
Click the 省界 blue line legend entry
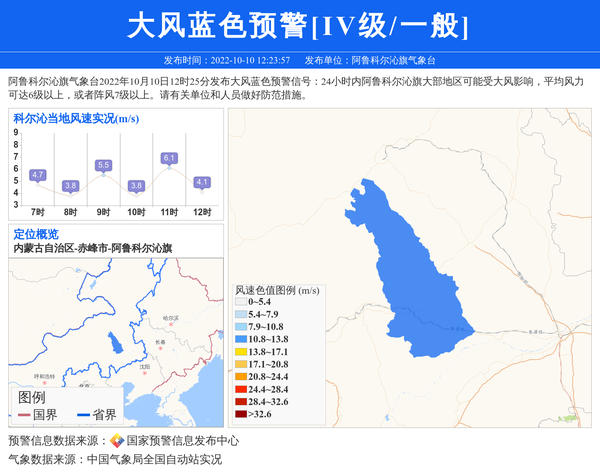point(97,414)
